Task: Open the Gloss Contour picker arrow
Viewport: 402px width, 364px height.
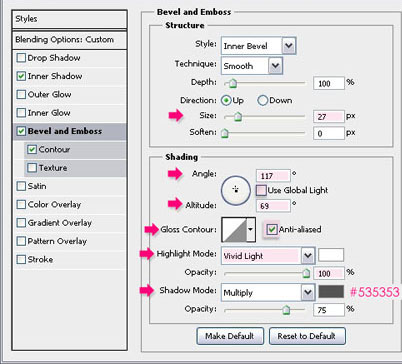Action: [251, 230]
